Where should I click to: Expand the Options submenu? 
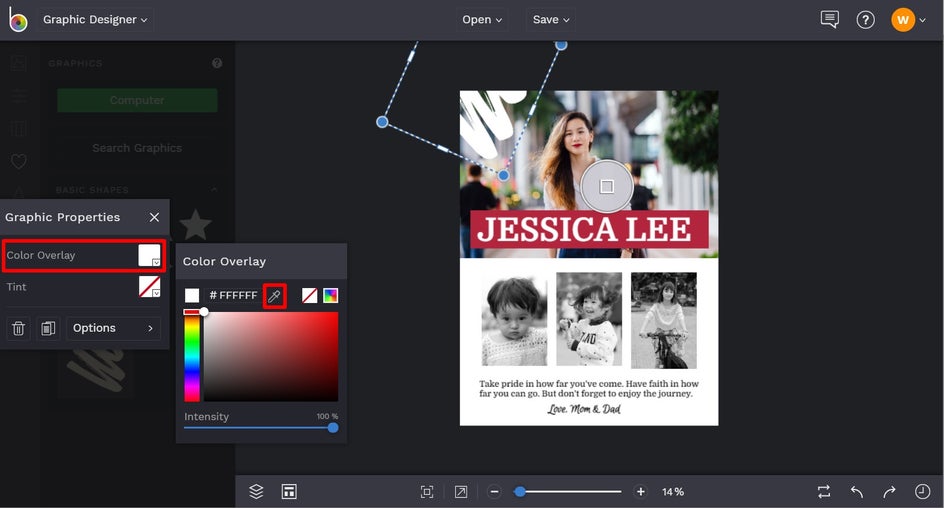[x=113, y=328]
